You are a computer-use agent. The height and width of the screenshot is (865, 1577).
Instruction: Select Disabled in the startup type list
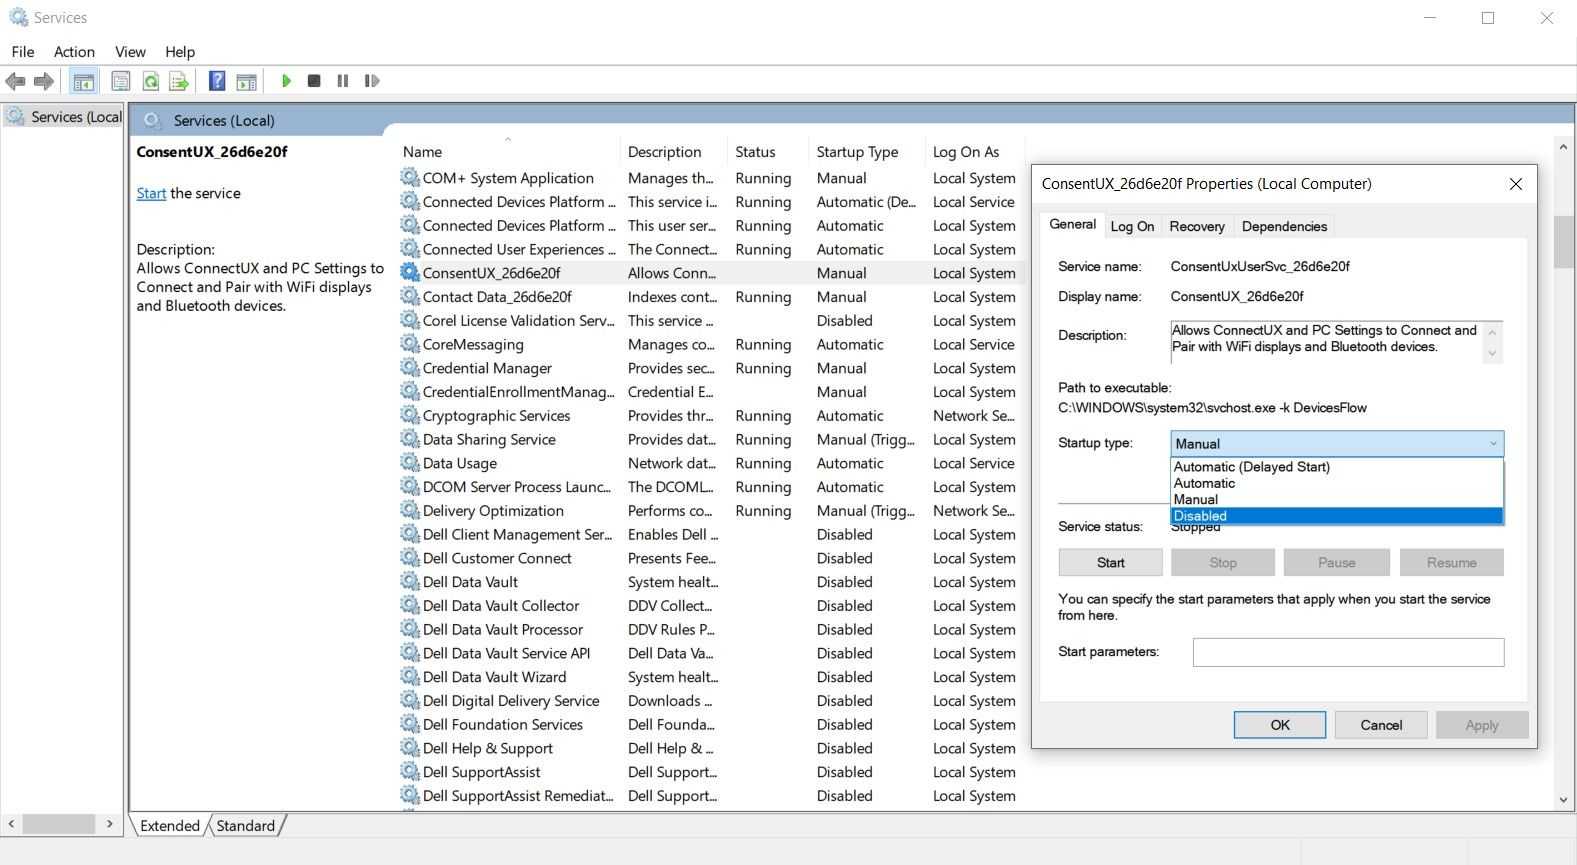[1335, 516]
